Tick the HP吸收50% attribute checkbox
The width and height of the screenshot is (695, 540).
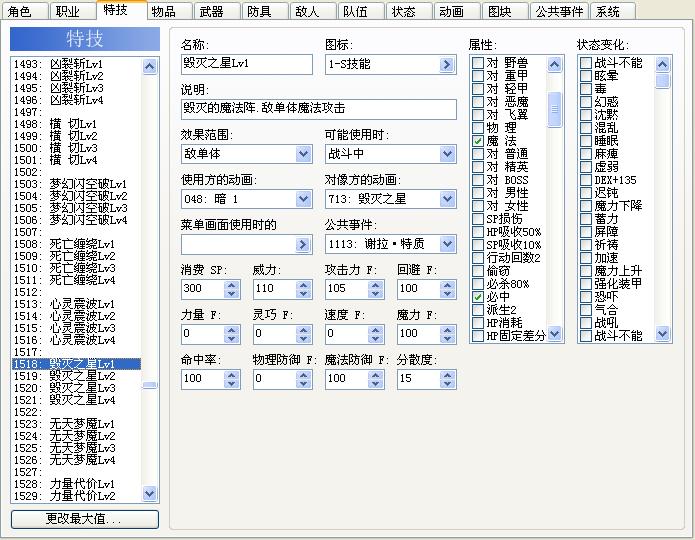[478, 232]
